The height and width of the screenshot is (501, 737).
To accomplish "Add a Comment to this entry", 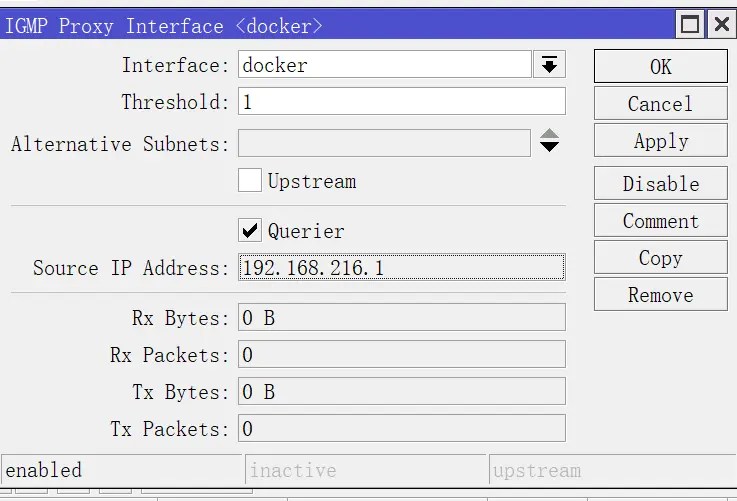I will point(660,220).
